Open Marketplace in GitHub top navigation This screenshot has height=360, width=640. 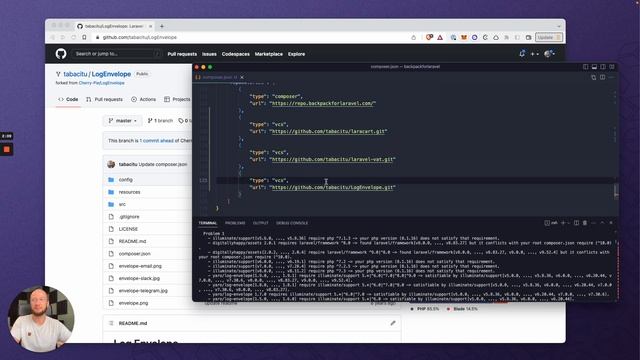tap(269, 54)
